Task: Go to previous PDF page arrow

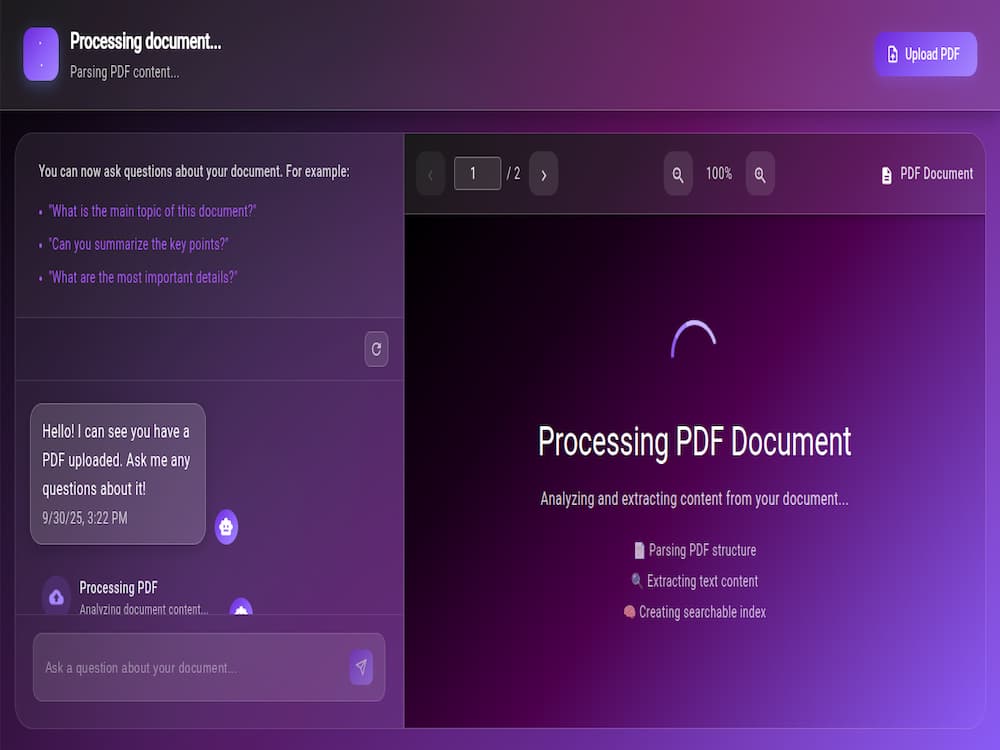Action: tap(430, 174)
